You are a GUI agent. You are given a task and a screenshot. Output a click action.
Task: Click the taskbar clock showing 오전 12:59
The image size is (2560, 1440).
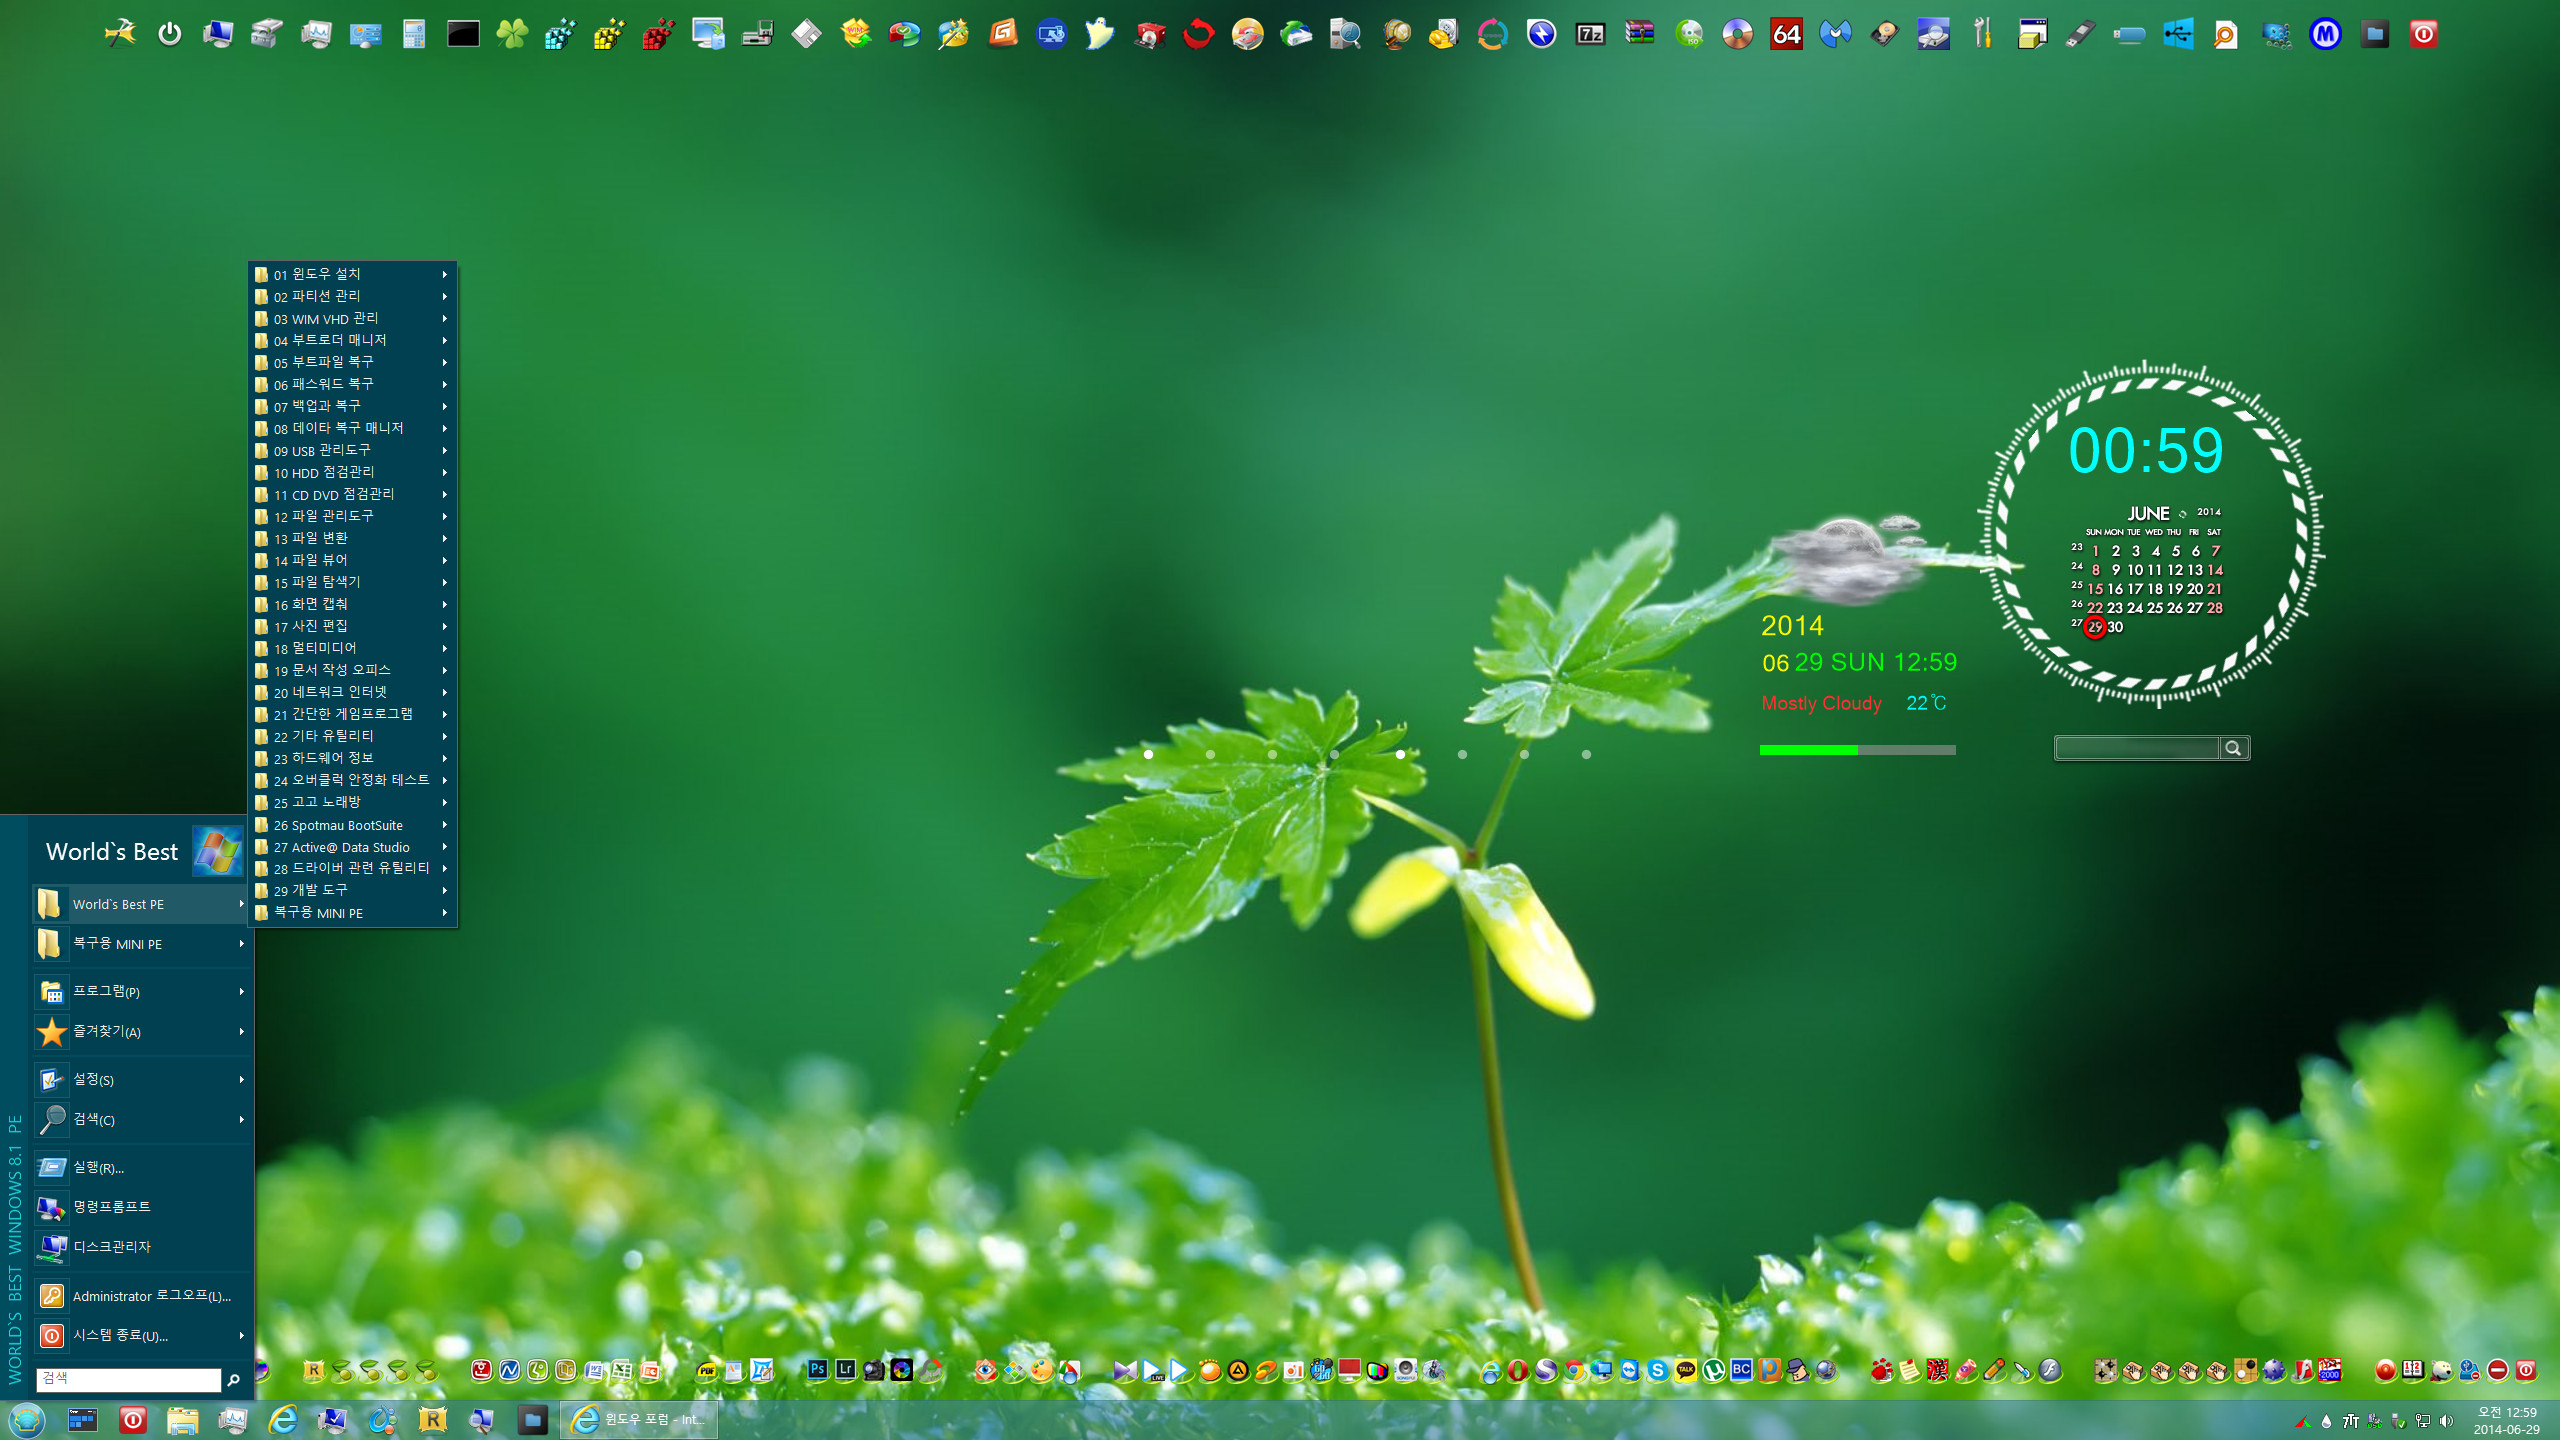click(2506, 1421)
